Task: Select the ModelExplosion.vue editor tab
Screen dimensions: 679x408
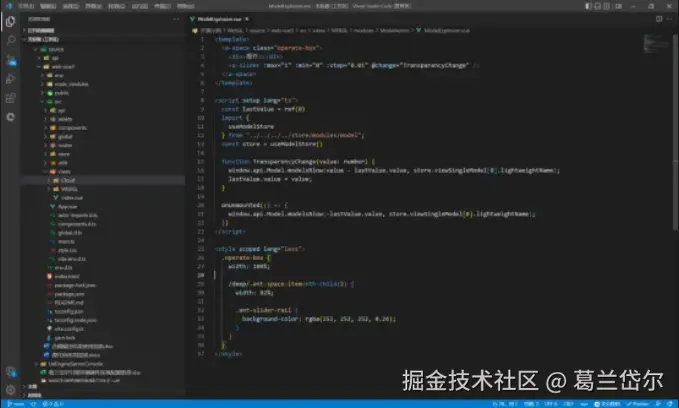Action: point(220,19)
